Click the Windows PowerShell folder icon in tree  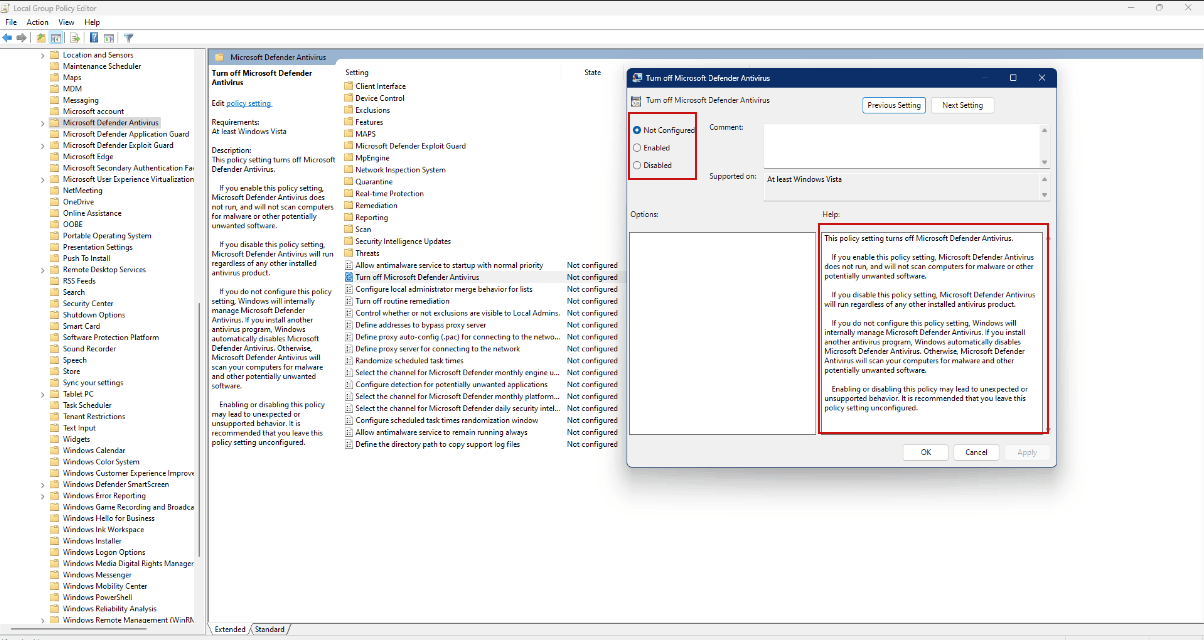pos(55,597)
